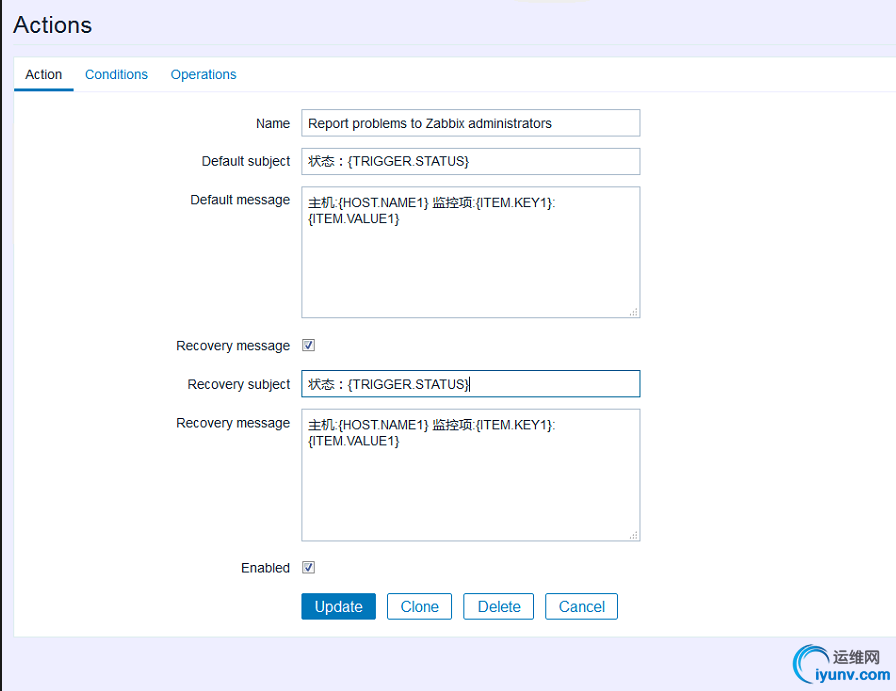Switch to the Action tab

[43, 75]
